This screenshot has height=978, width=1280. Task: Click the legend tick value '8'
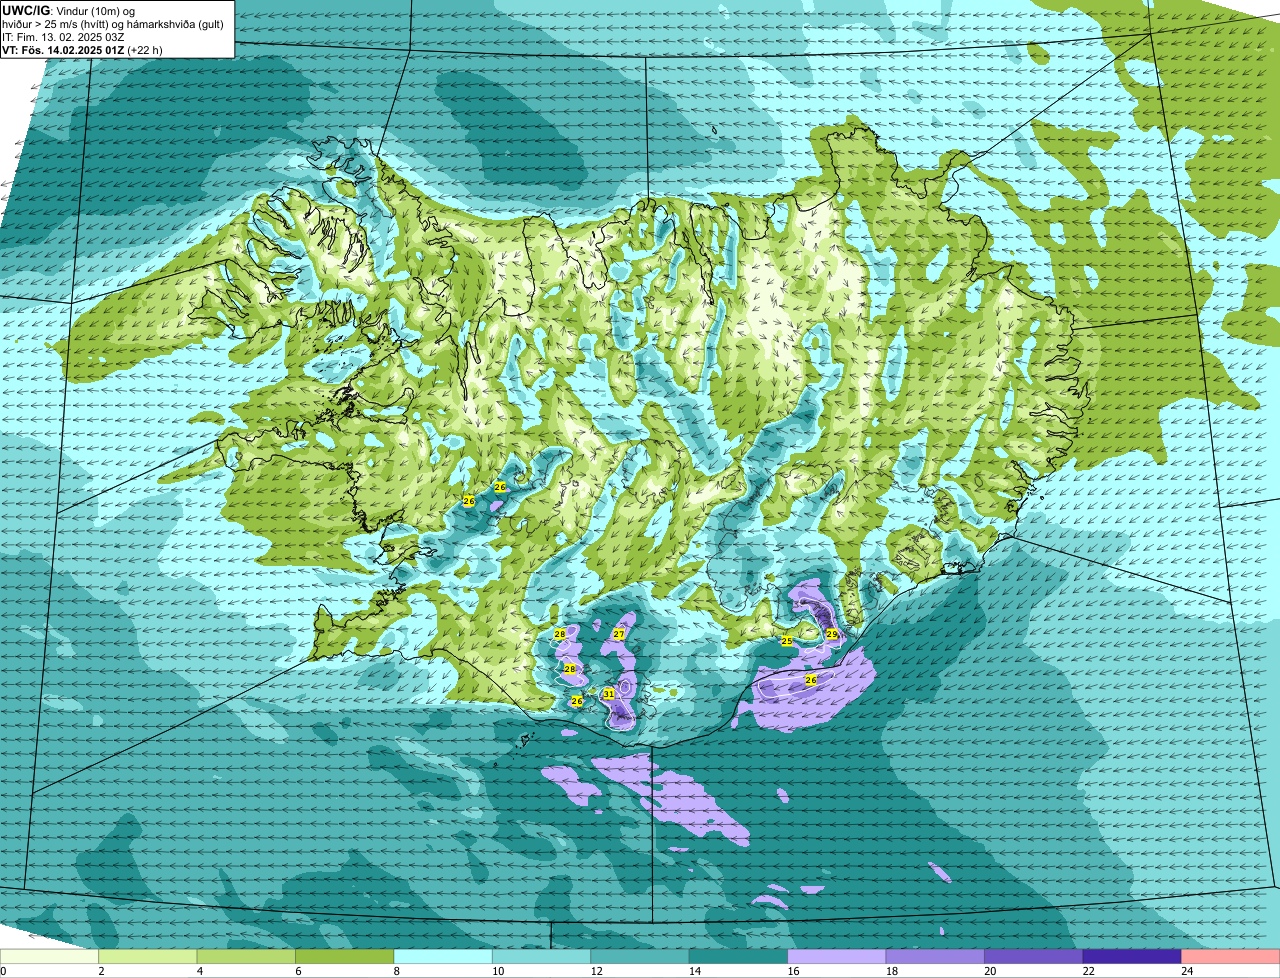(397, 971)
